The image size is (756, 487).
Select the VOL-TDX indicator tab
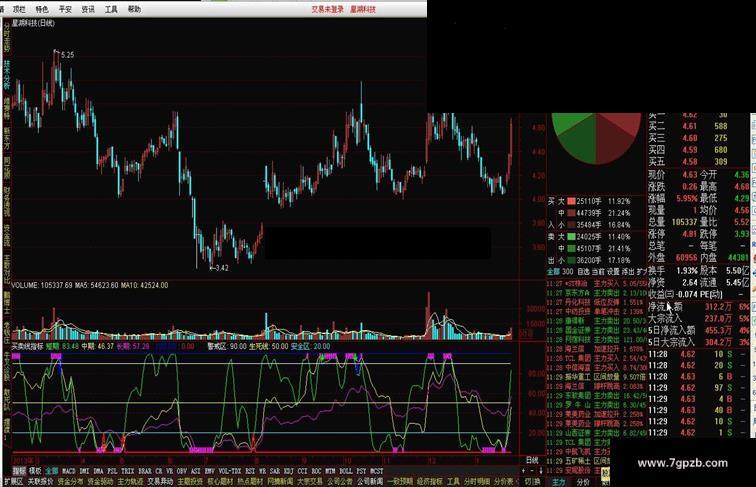pyautogui.click(x=230, y=471)
